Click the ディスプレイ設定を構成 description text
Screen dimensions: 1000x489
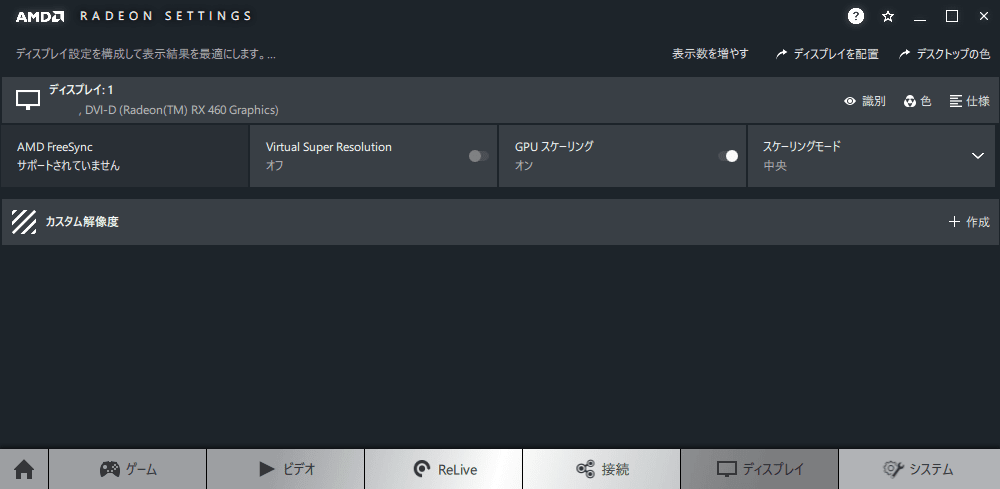[x=145, y=54]
